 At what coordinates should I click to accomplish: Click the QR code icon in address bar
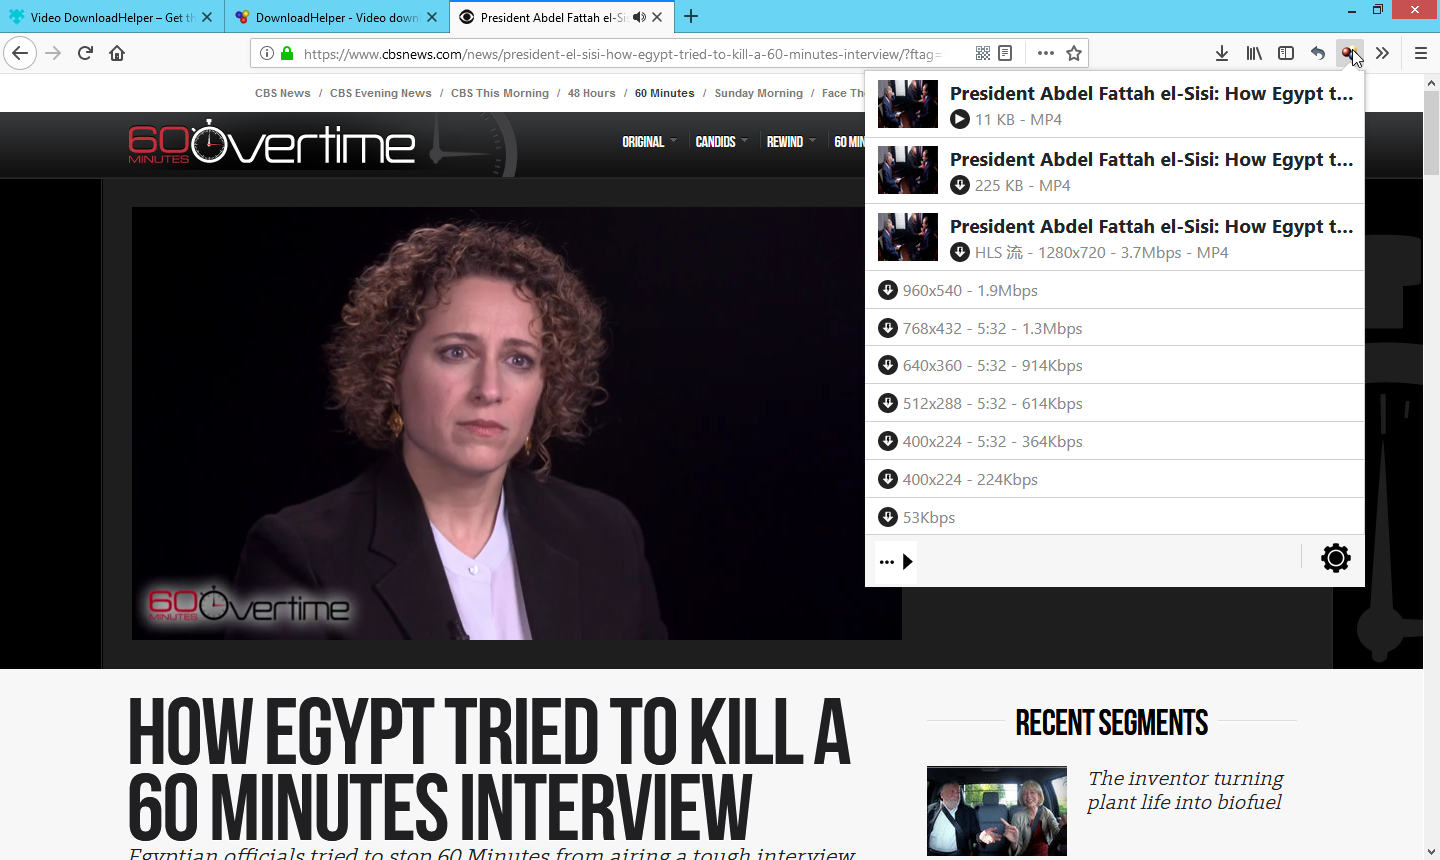tap(983, 53)
